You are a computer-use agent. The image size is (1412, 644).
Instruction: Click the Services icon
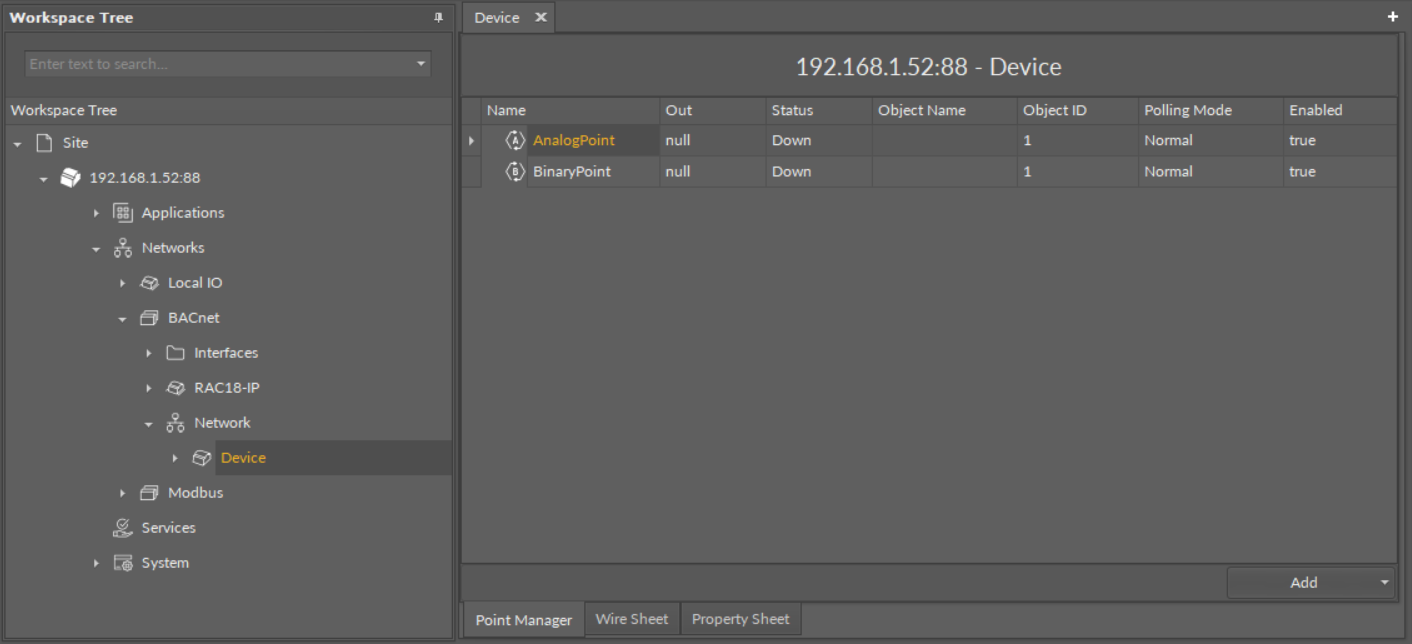(x=121, y=527)
